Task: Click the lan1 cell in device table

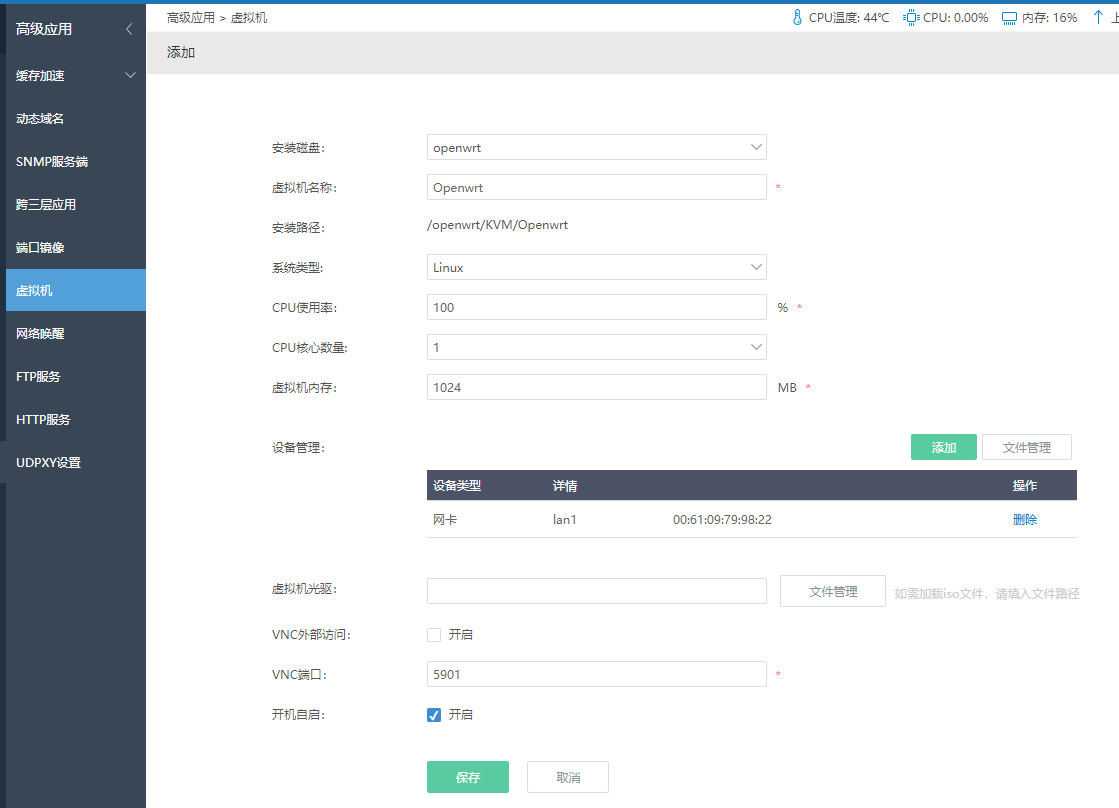Action: 564,520
